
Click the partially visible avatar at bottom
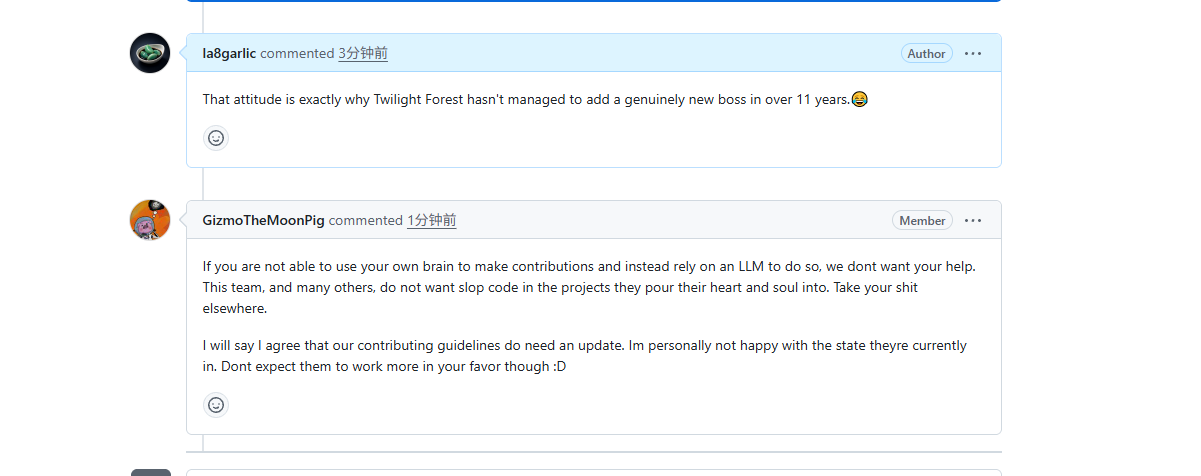[150, 472]
